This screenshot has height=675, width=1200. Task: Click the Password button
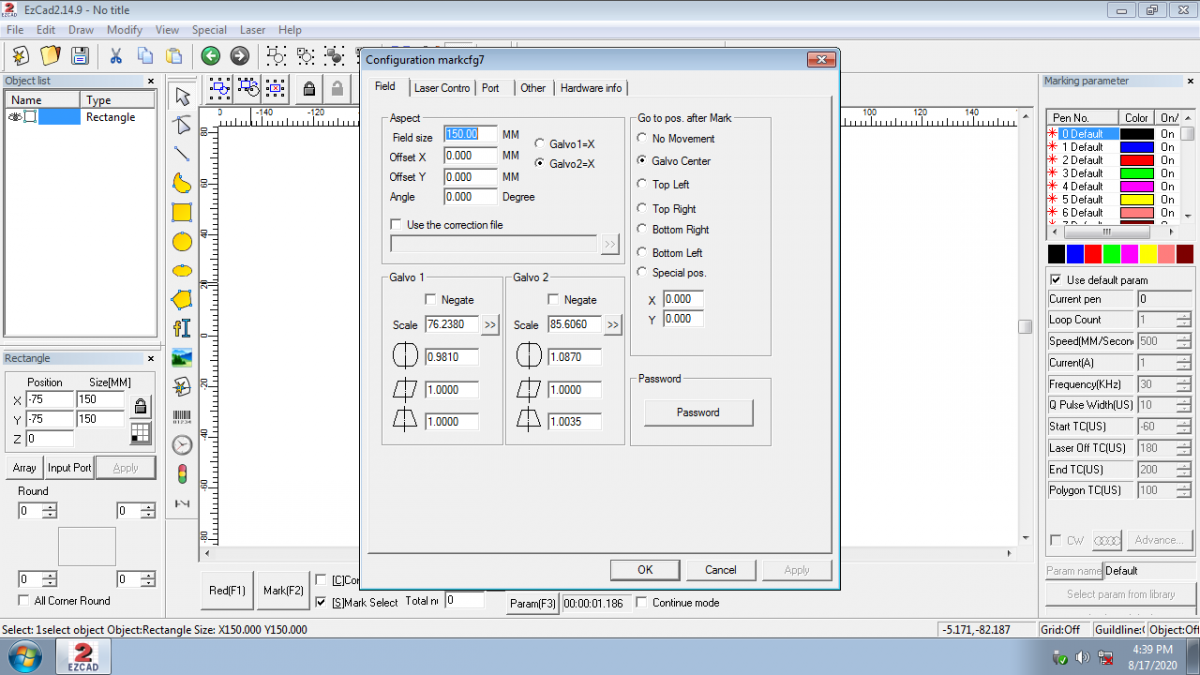pyautogui.click(x=698, y=412)
